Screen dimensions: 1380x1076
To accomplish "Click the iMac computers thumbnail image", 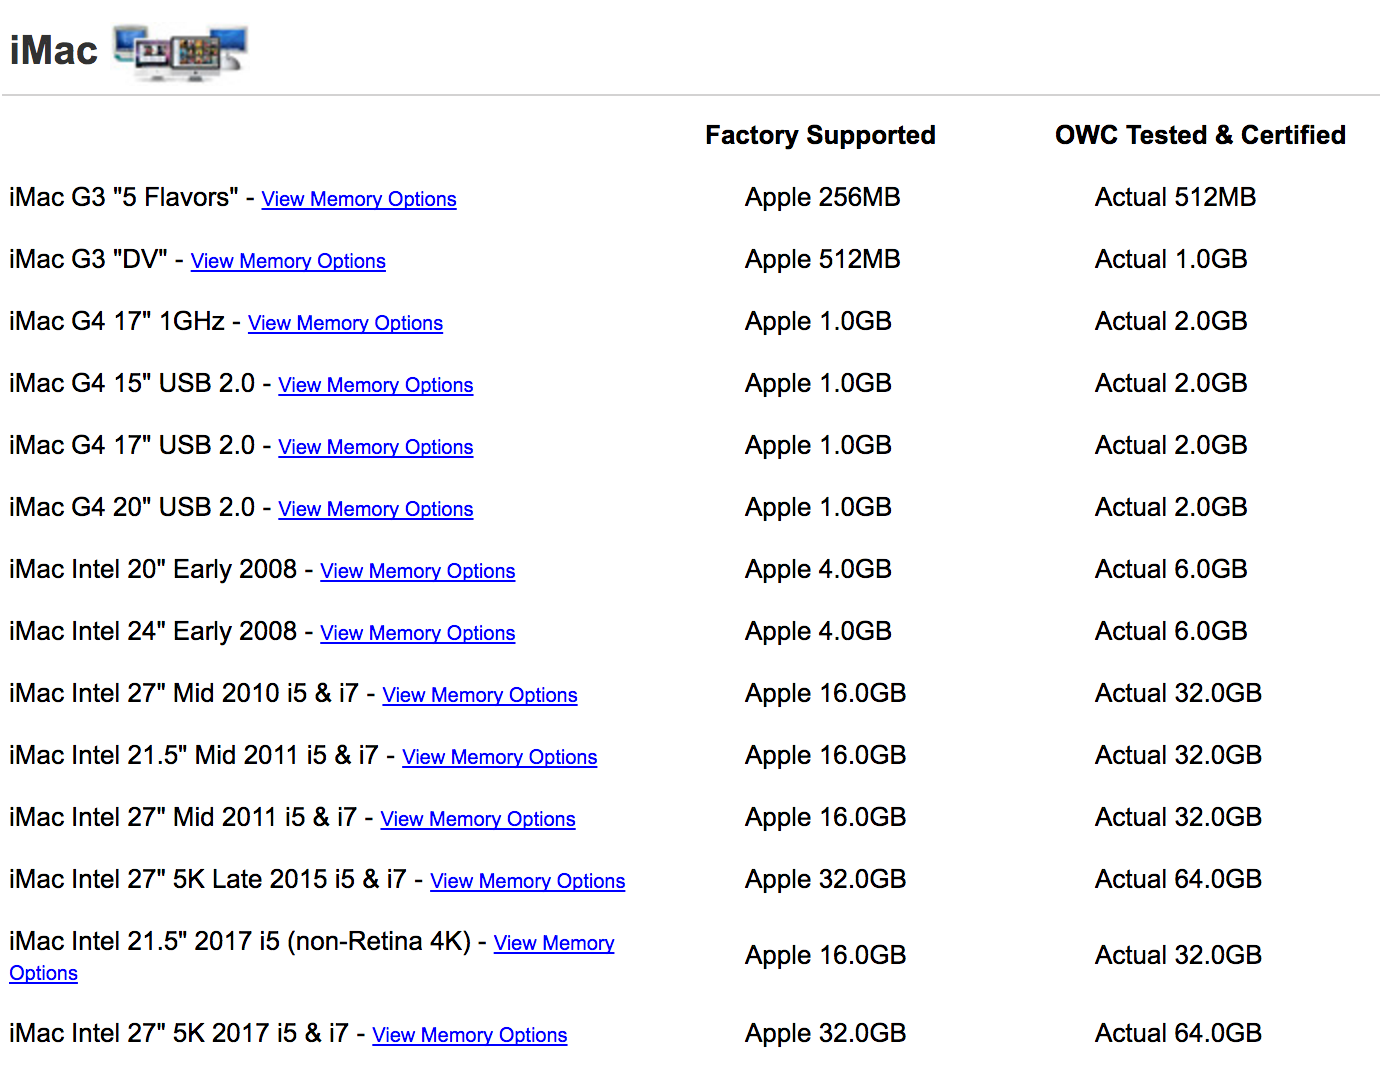I will [180, 52].
